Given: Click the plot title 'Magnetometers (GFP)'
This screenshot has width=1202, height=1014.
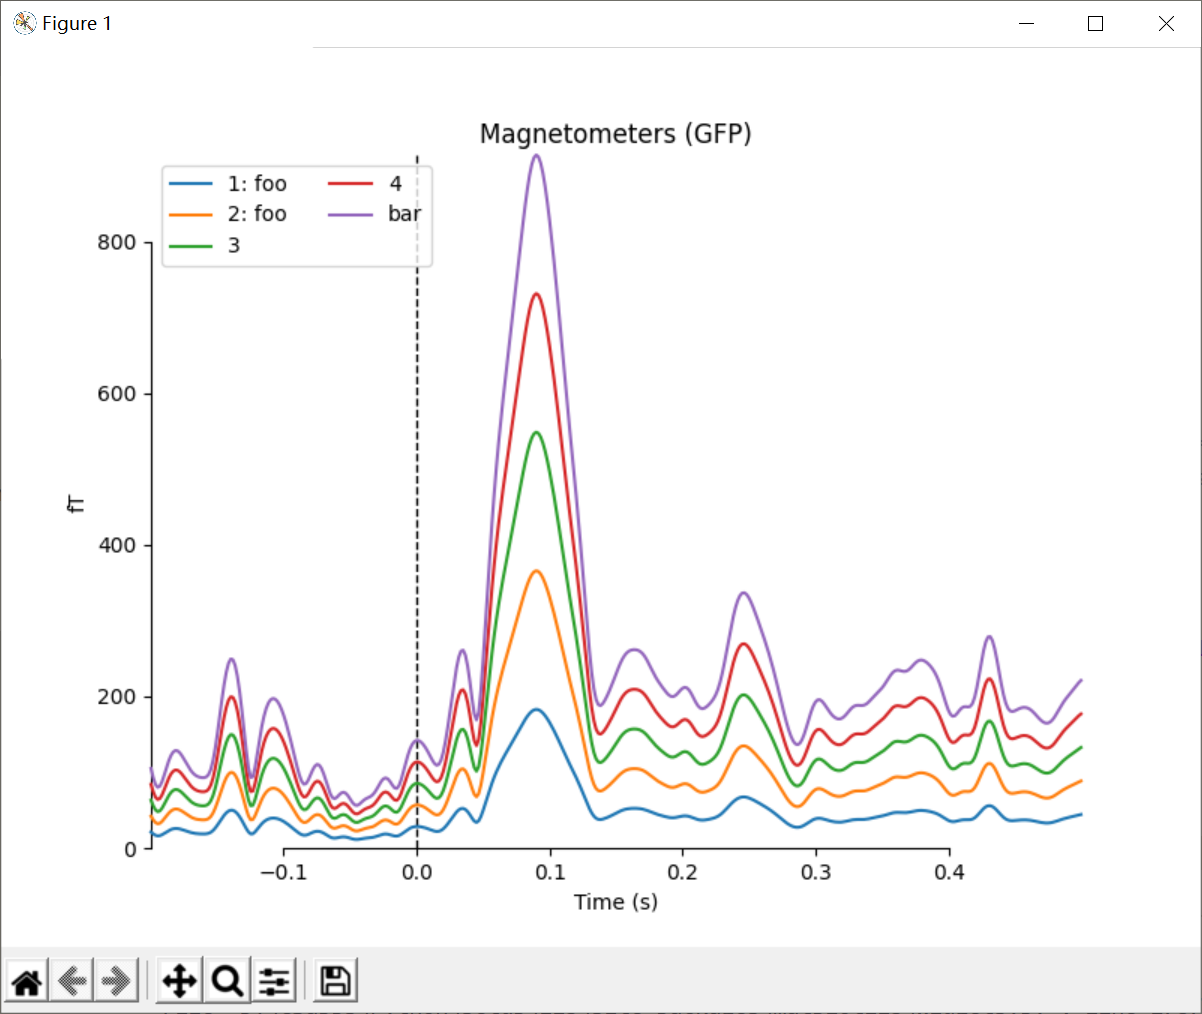Looking at the screenshot, I should pos(616,134).
